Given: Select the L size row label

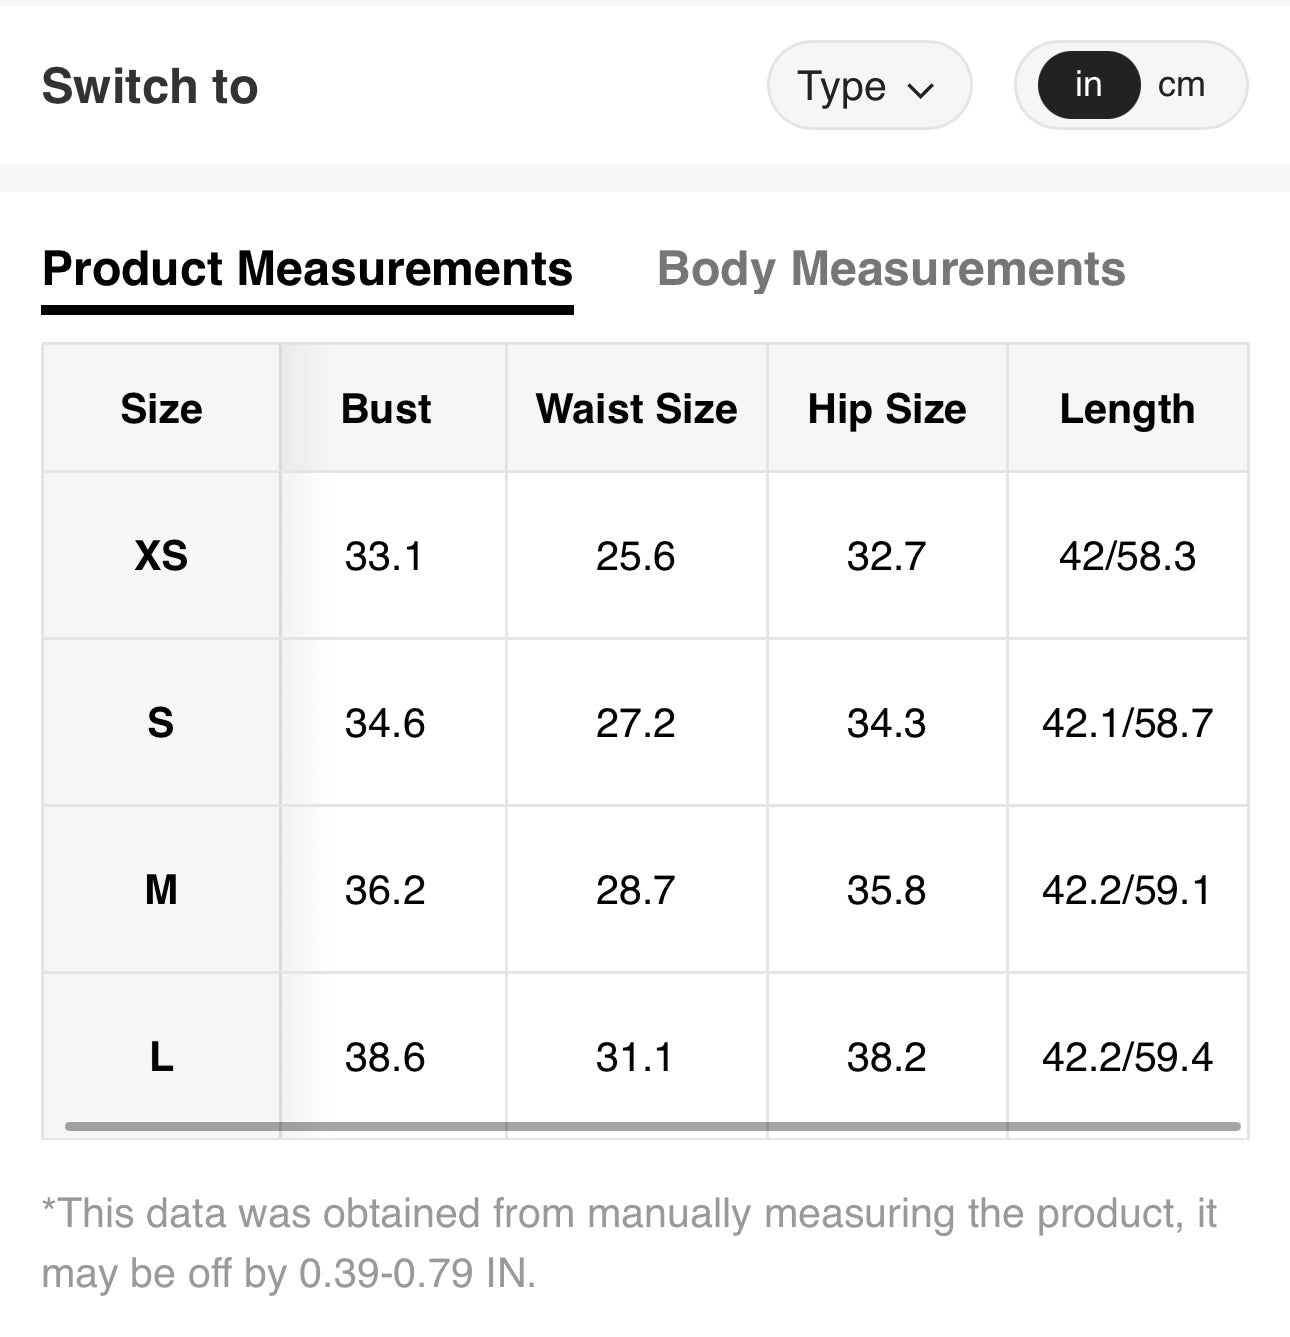Looking at the screenshot, I should pyautogui.click(x=161, y=1057).
